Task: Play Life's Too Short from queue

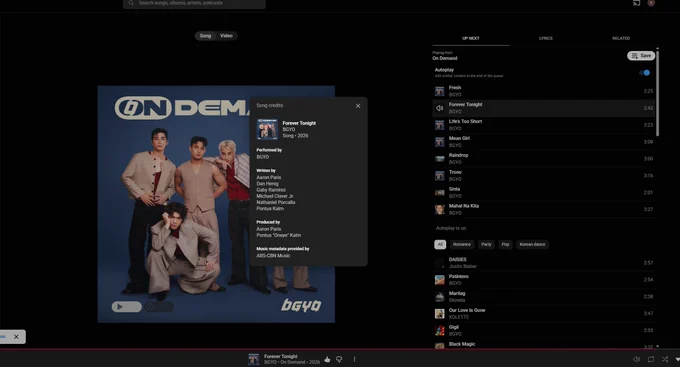Action: (x=544, y=125)
